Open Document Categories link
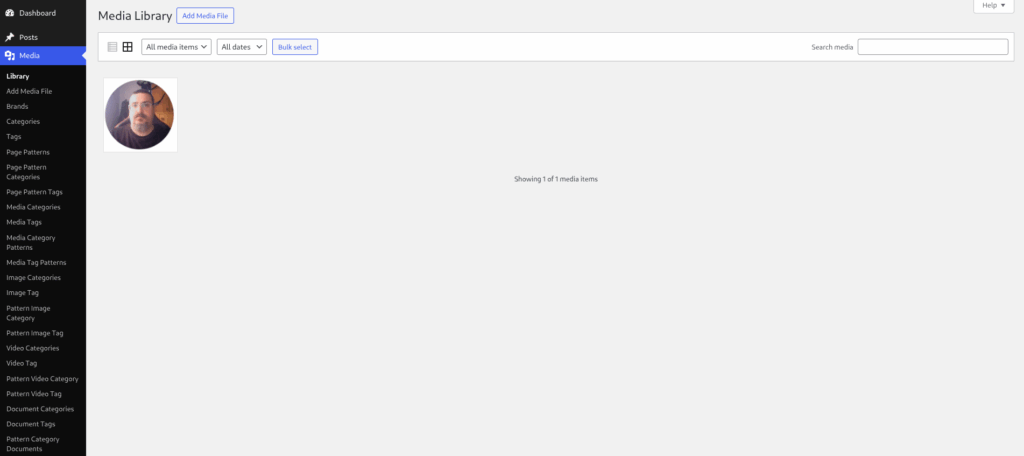 [40, 409]
